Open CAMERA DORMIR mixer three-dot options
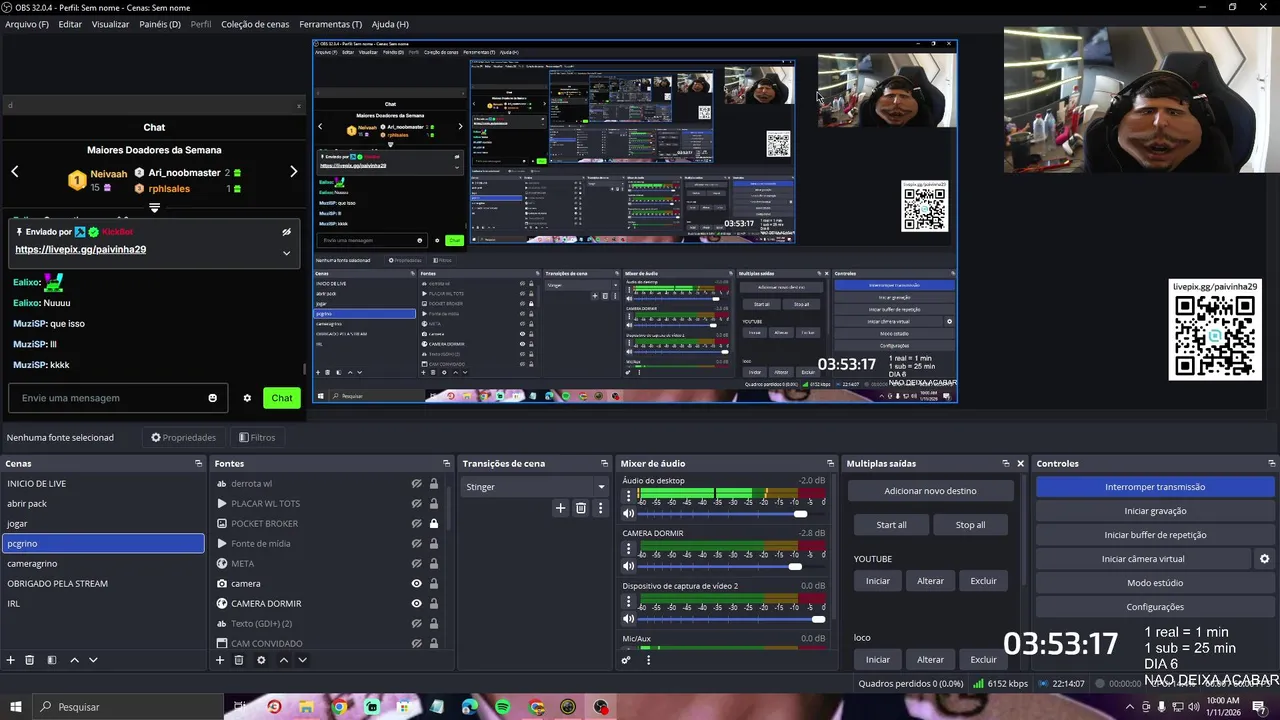The width and height of the screenshot is (1280, 720). pyautogui.click(x=629, y=549)
